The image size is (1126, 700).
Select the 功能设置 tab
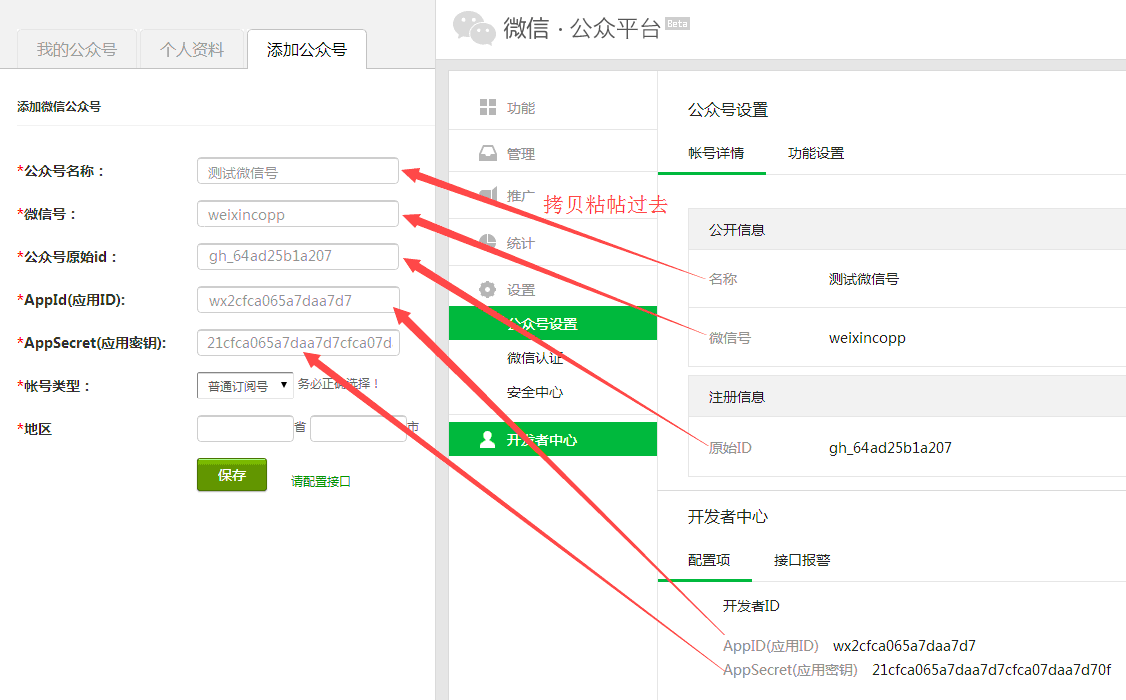tap(816, 153)
